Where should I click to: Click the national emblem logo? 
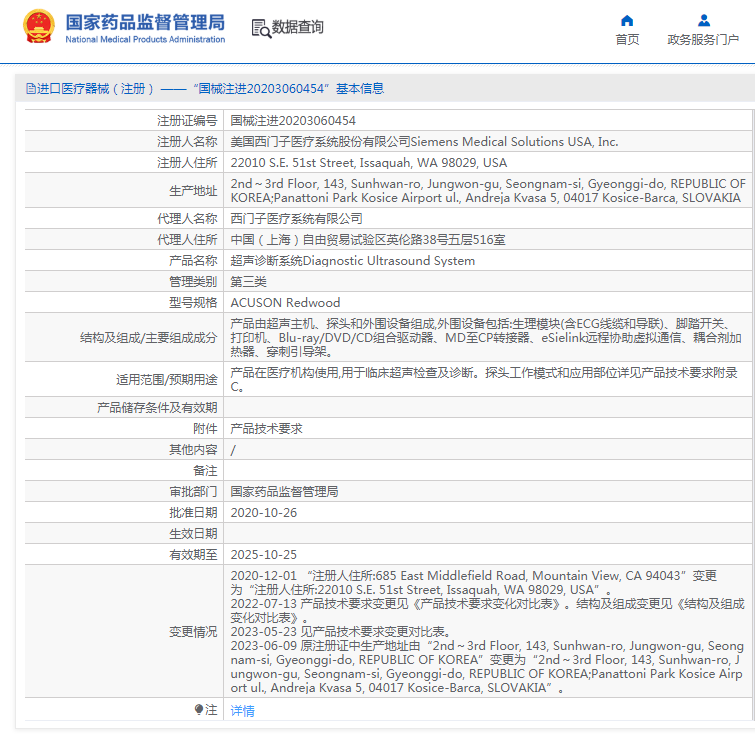pos(39,26)
